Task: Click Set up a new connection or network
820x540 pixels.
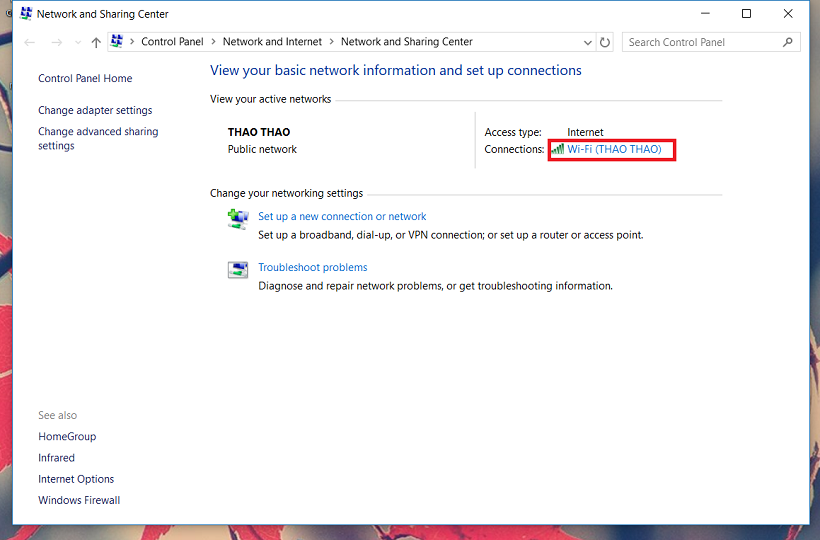Action: point(342,216)
